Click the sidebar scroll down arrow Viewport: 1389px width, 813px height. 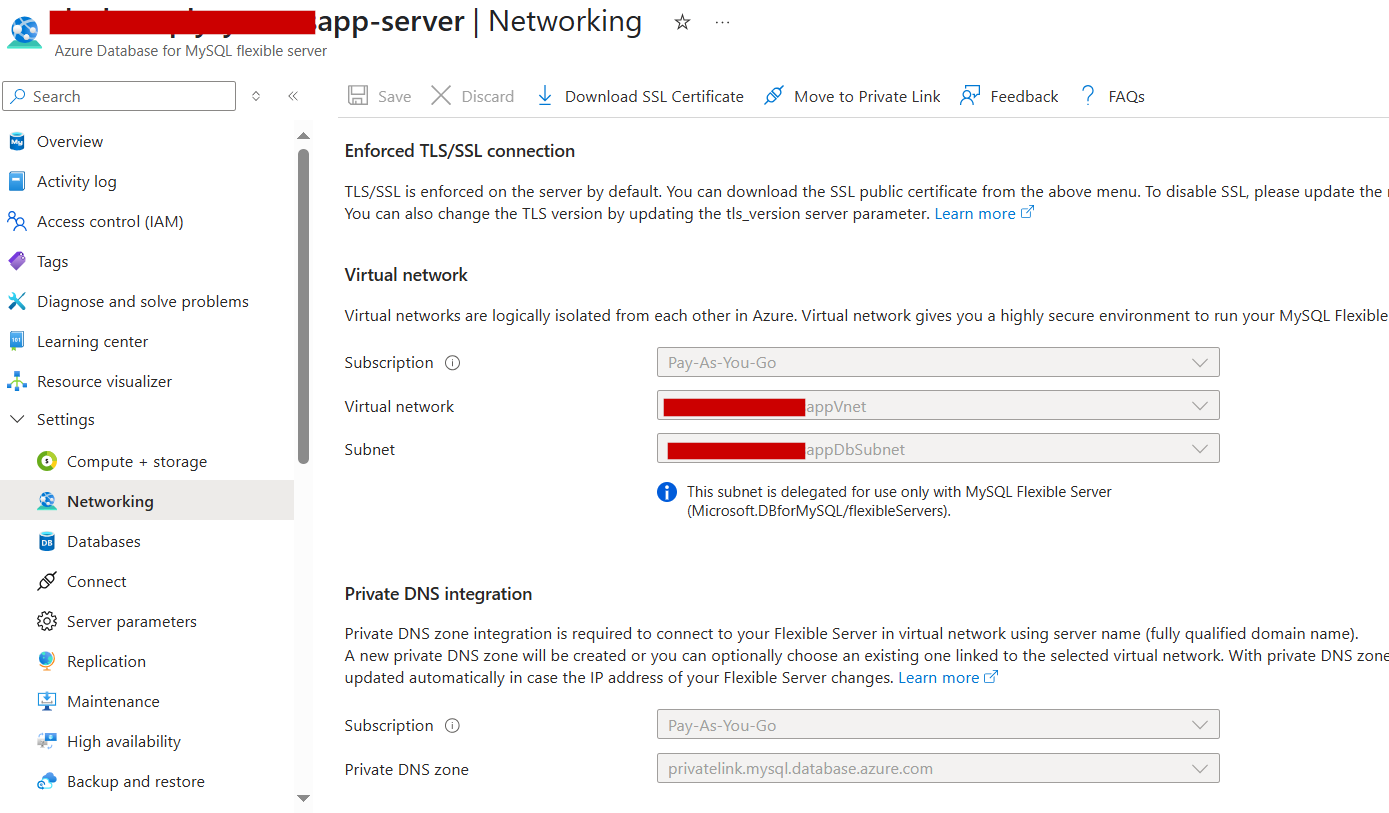(x=304, y=798)
